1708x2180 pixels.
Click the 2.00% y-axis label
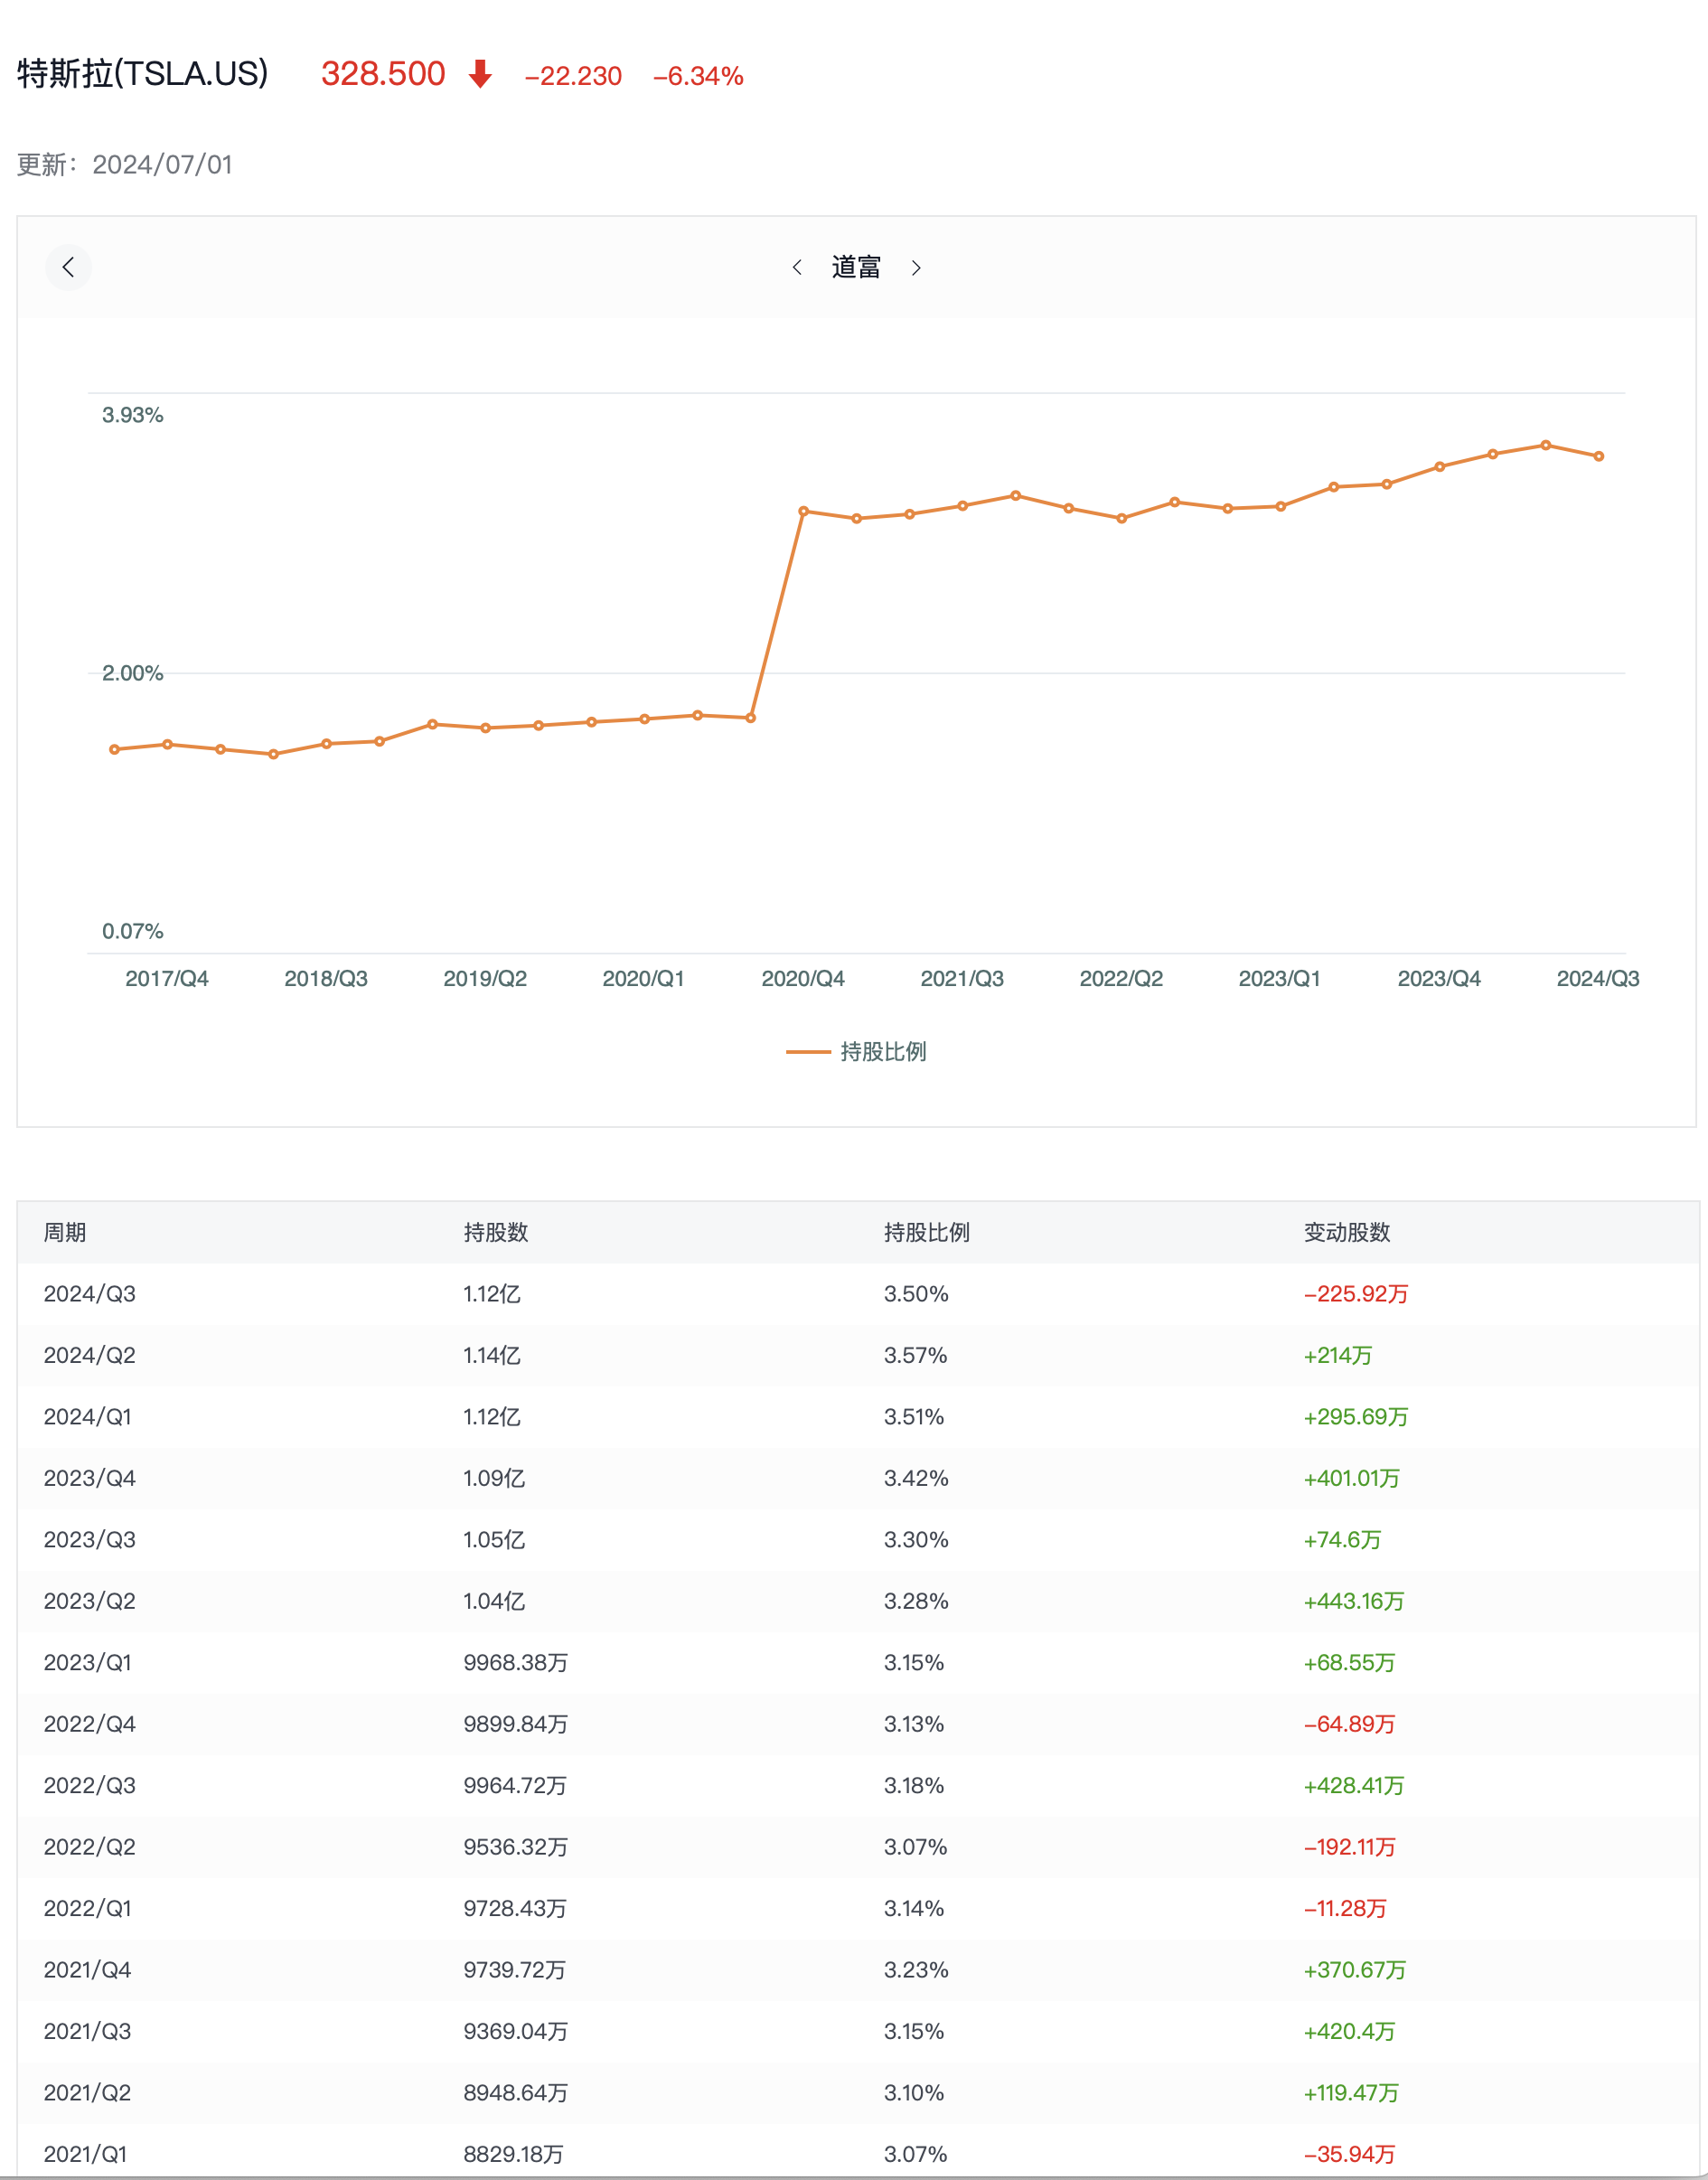click(132, 673)
